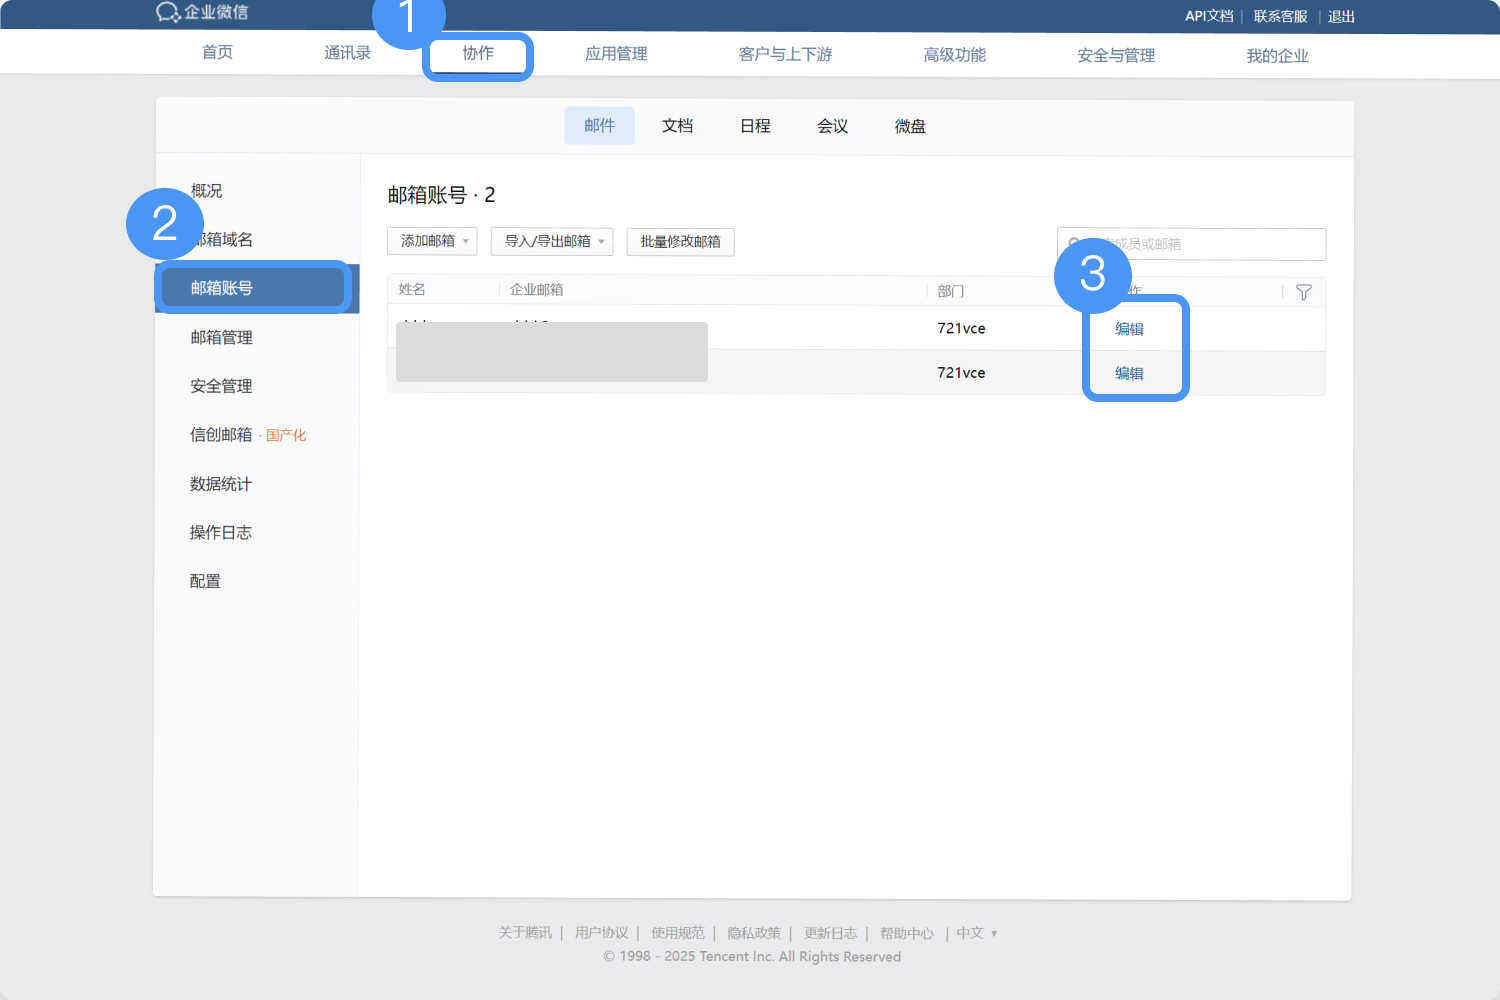Open the API文档 link

[1209, 16]
